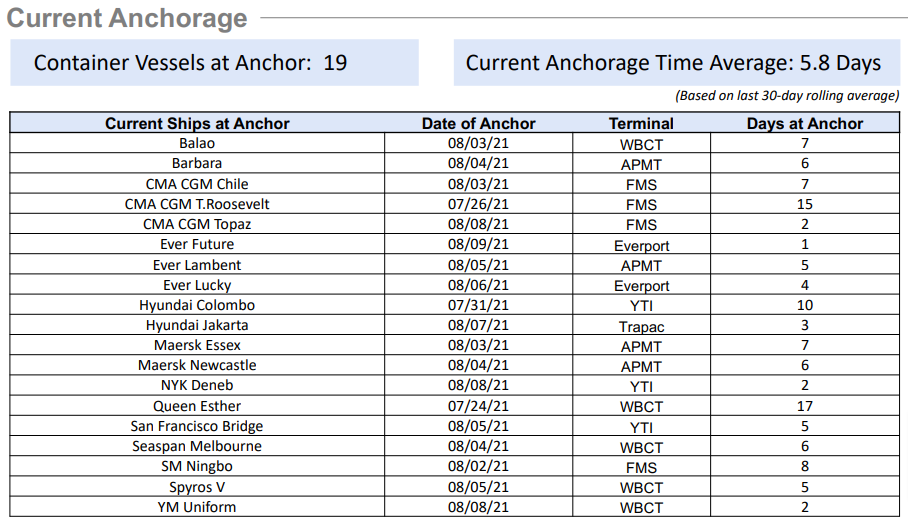Viewport: 908px width, 519px height.
Task: Click the Hyundai Colombo ship name
Action: coord(197,305)
